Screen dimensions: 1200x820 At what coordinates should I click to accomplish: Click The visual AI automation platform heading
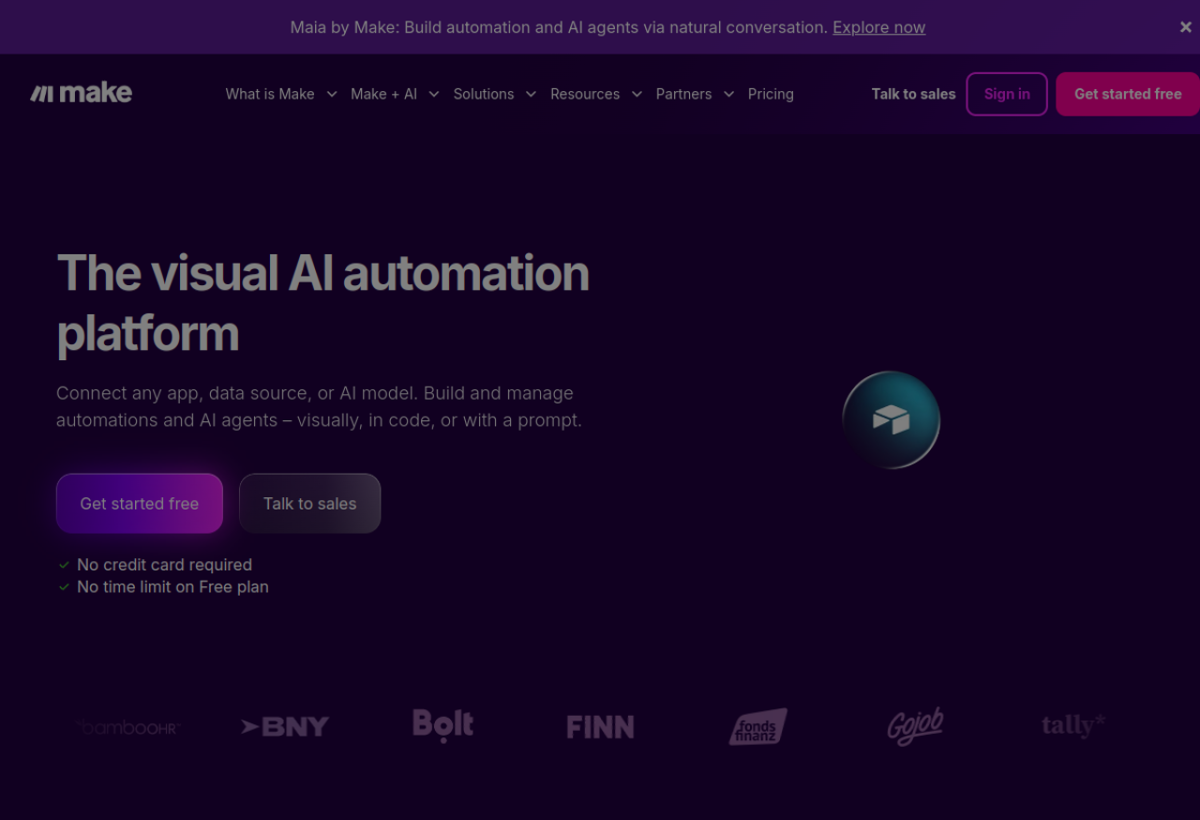(323, 303)
